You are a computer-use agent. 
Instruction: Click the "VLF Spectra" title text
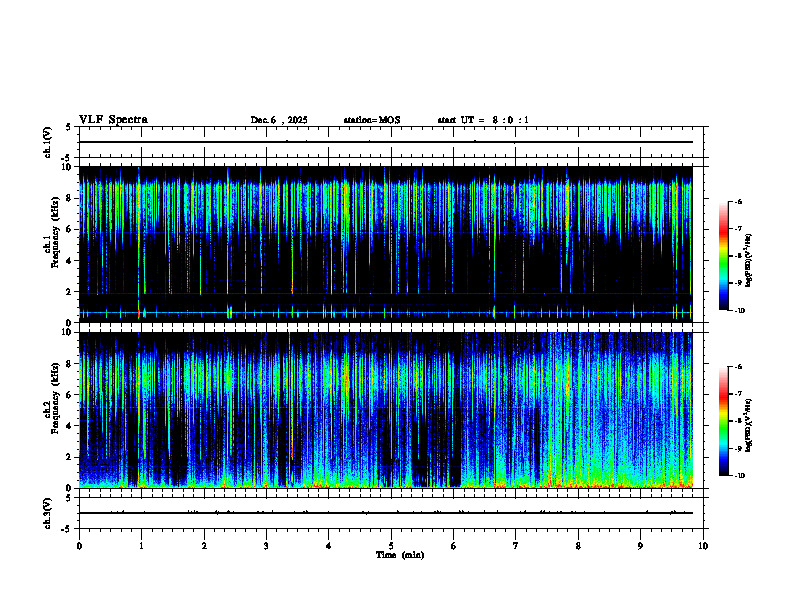113,120
